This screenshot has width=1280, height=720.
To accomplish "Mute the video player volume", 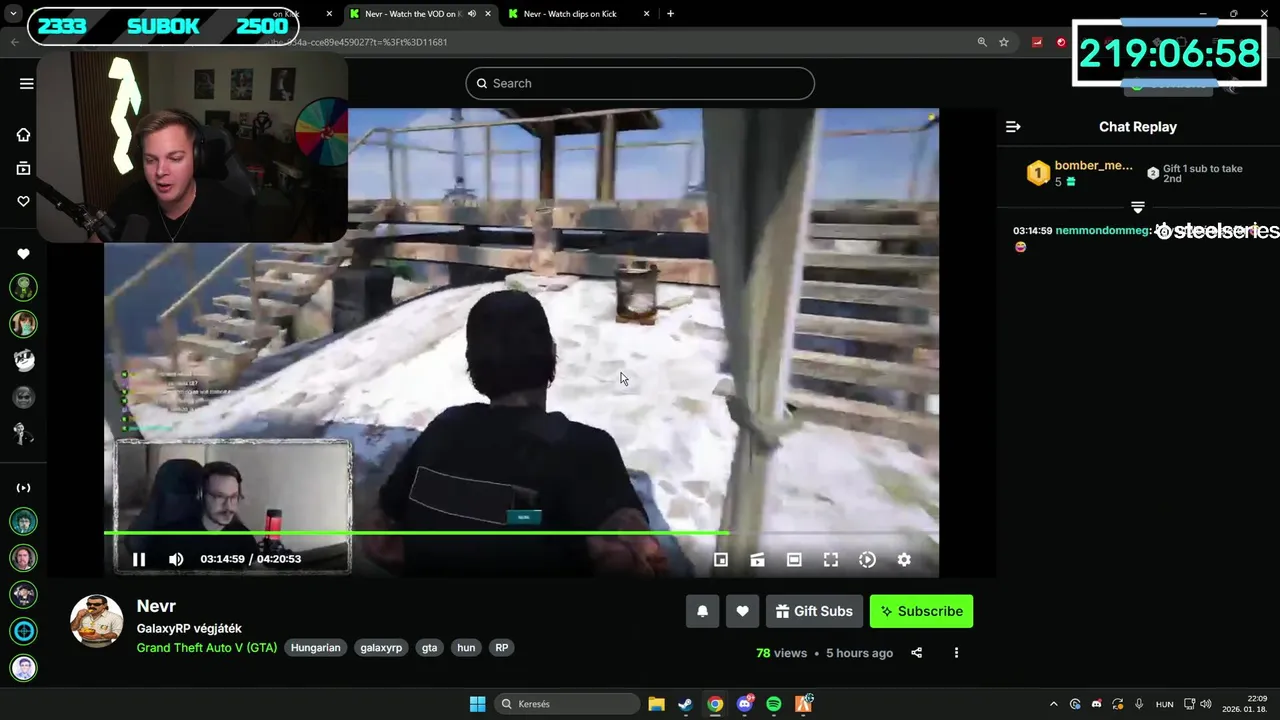I will pyautogui.click(x=176, y=560).
